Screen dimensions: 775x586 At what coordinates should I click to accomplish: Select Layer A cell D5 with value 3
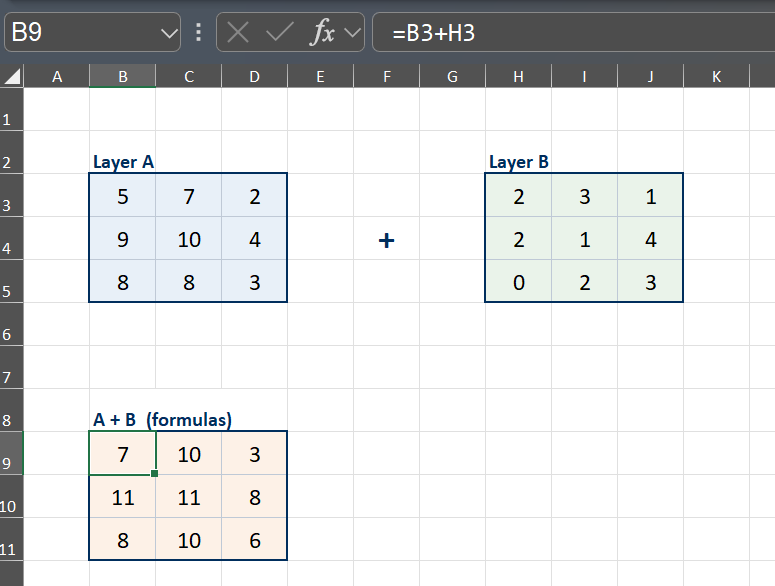[255, 281]
